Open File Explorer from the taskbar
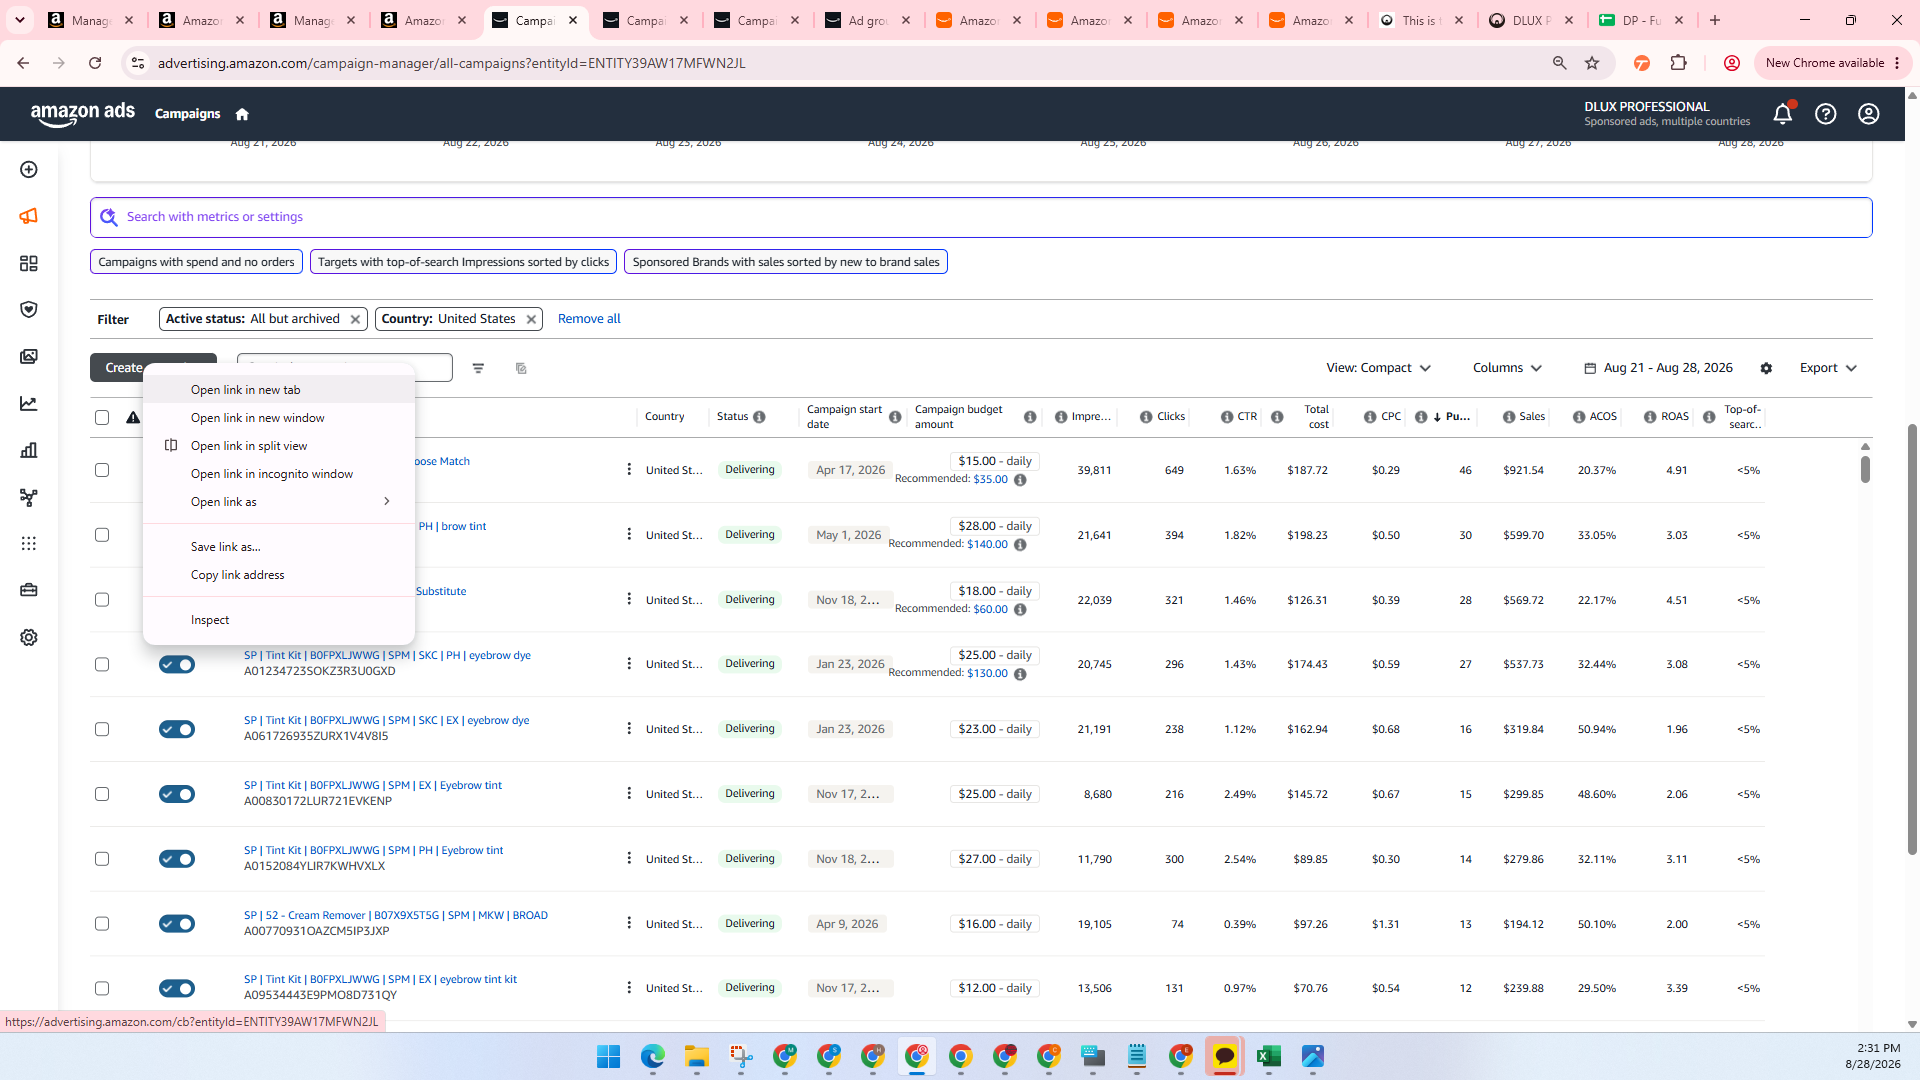The height and width of the screenshot is (1080, 1920). point(696,1056)
